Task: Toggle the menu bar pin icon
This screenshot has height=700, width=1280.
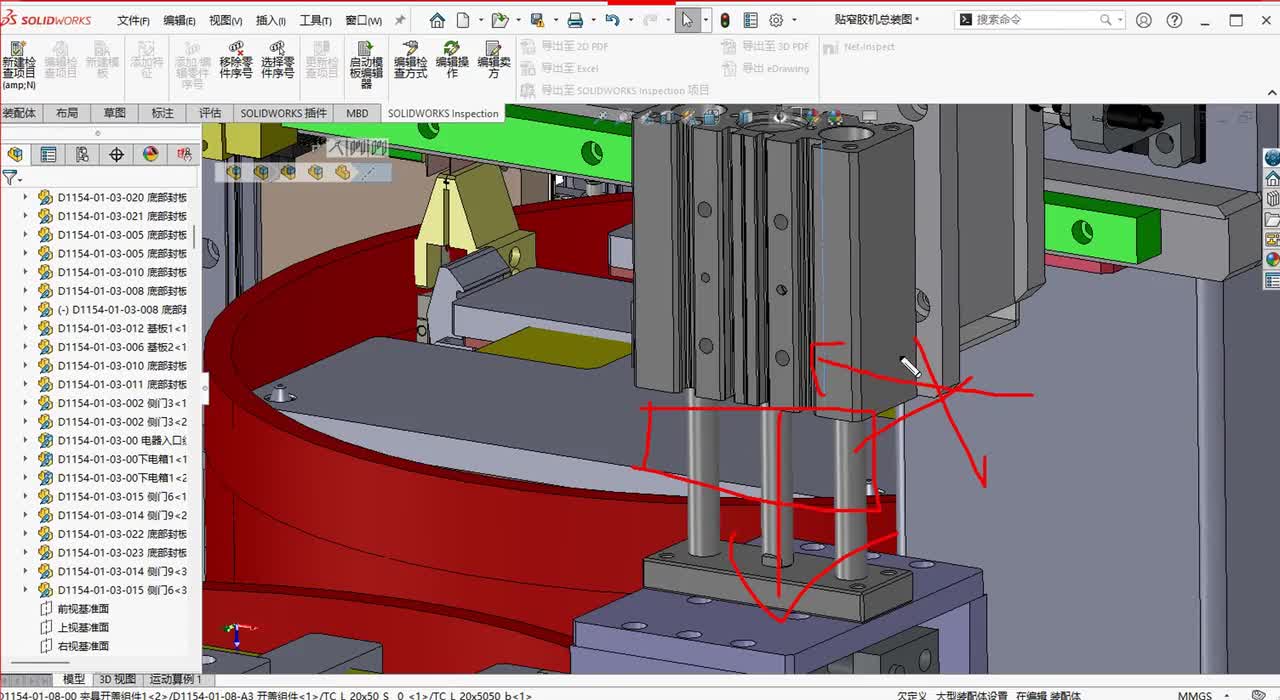Action: point(400,20)
